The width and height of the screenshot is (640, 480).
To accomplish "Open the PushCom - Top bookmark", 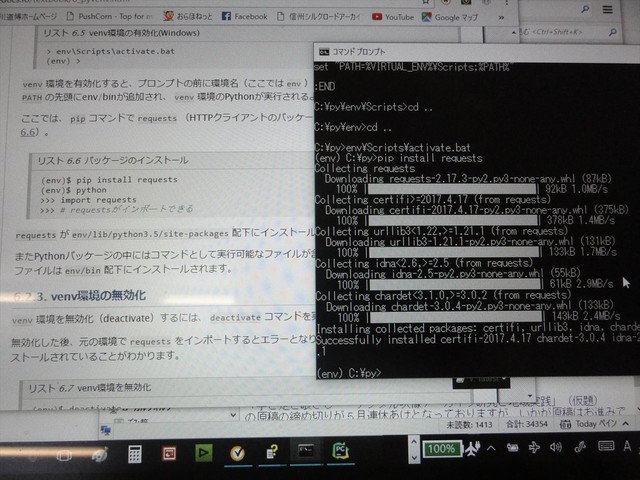I will pyautogui.click(x=109, y=16).
